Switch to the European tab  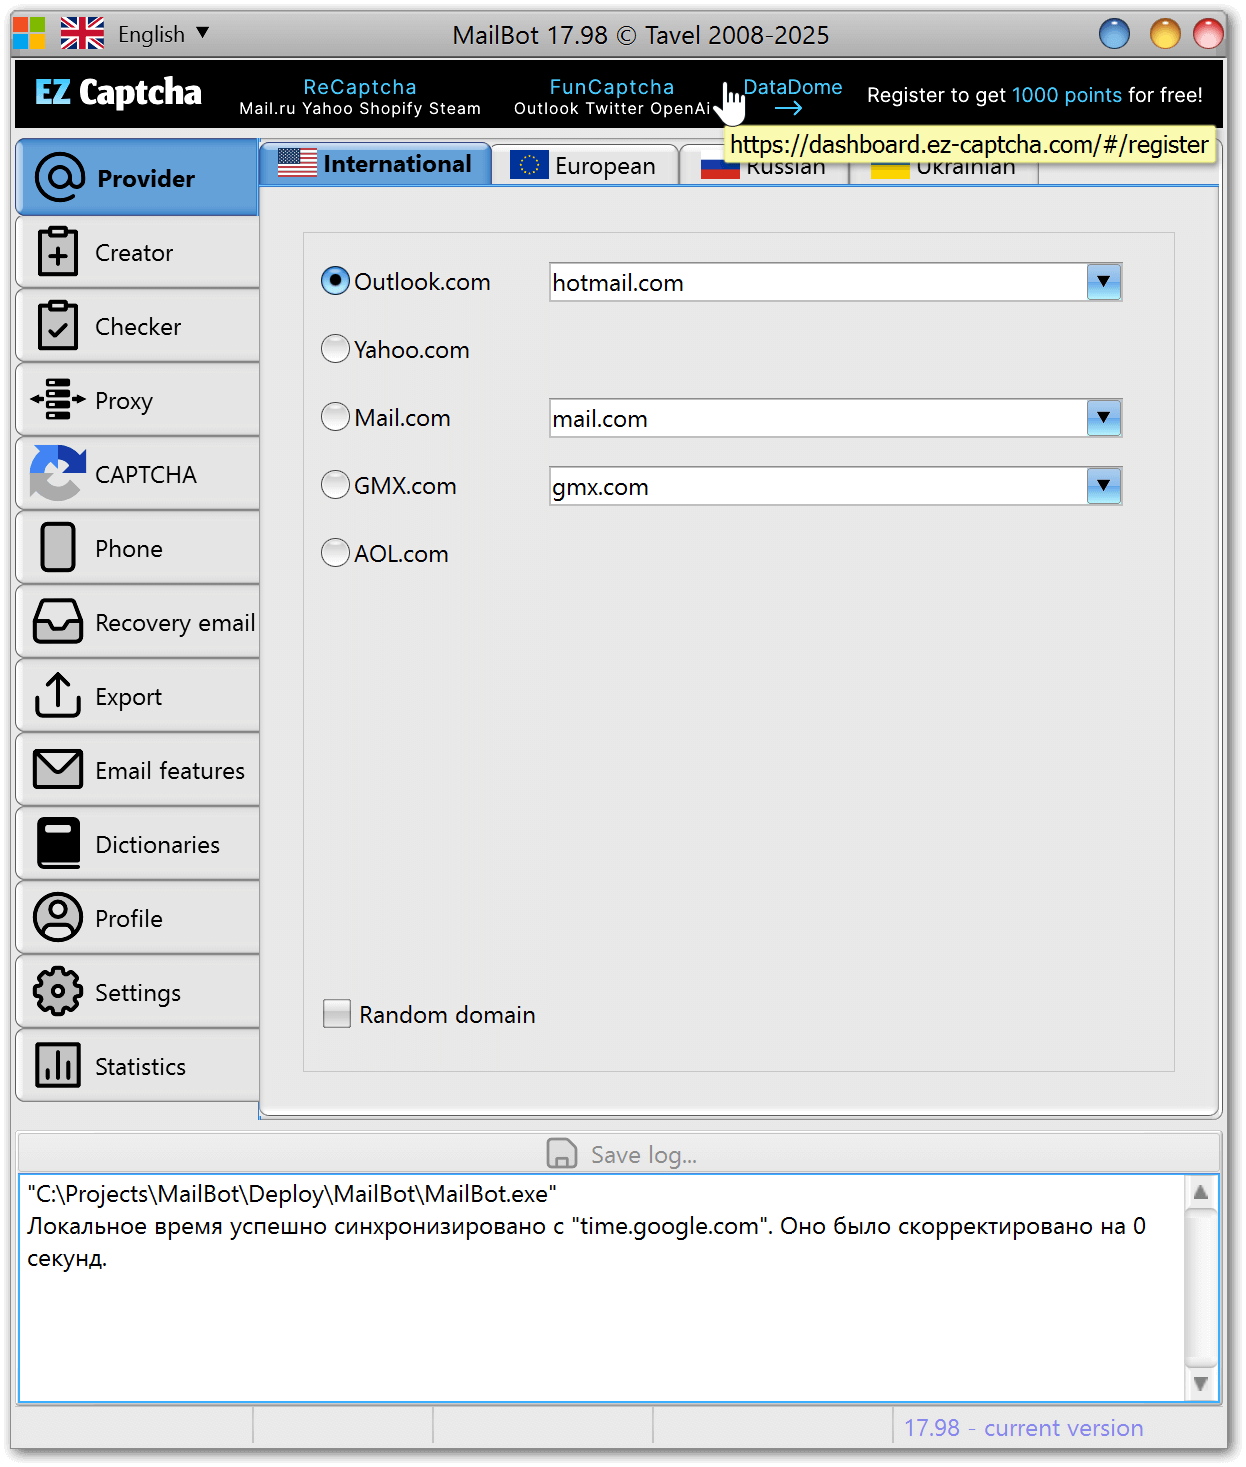tap(584, 166)
